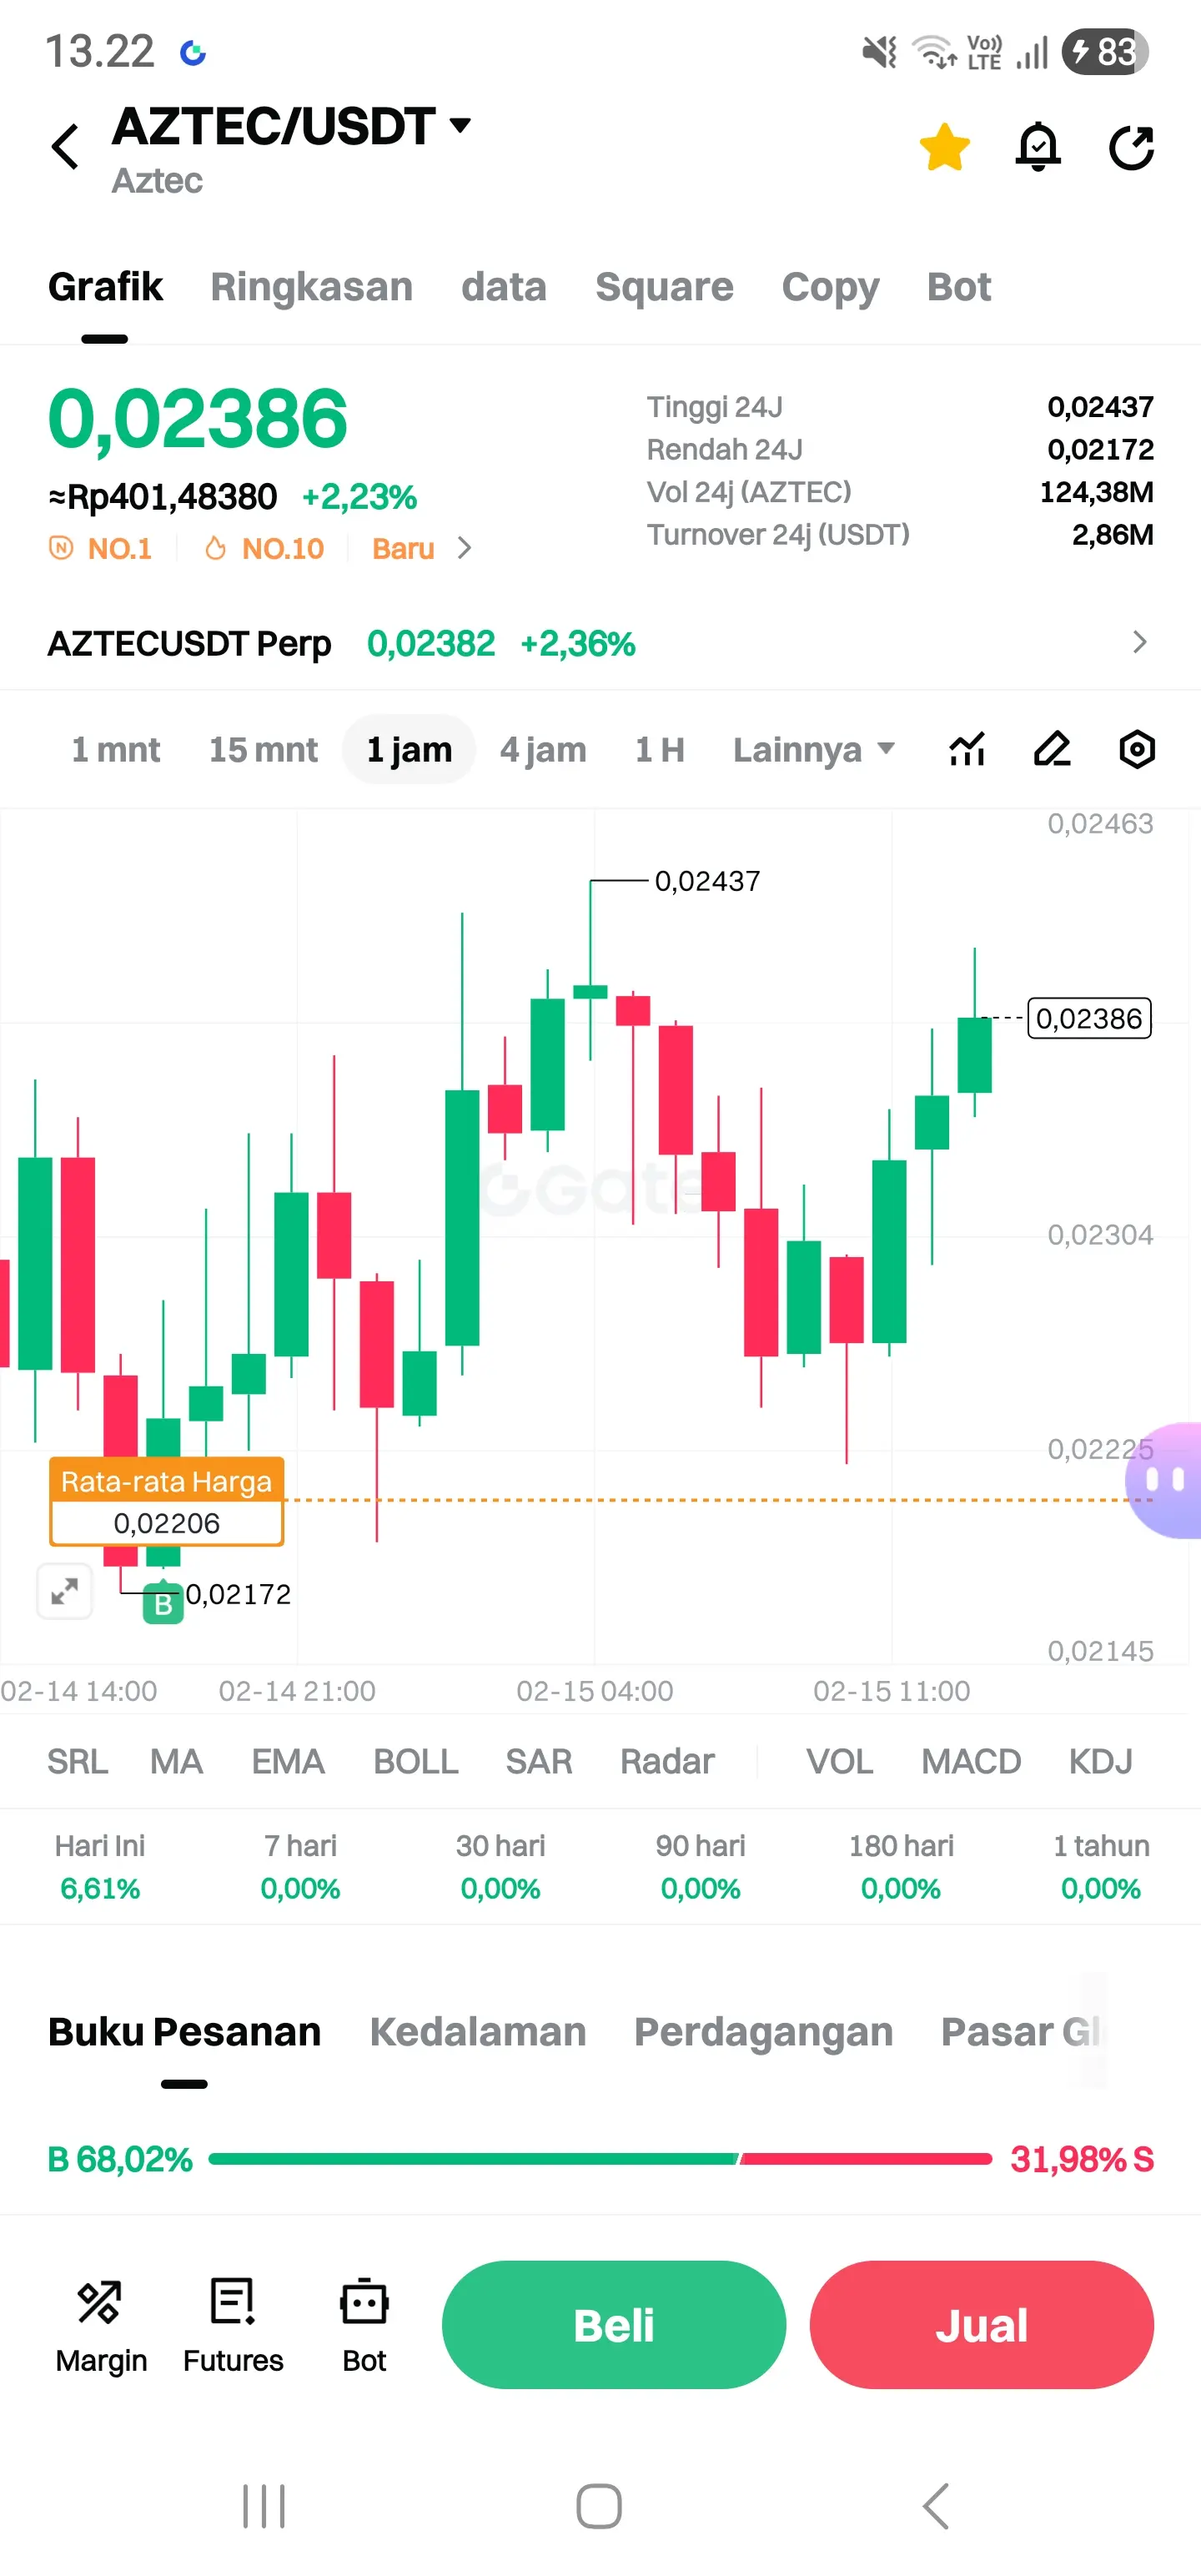Expand the tags row chevron after Baru
The width and height of the screenshot is (1201, 2576).
point(464,548)
